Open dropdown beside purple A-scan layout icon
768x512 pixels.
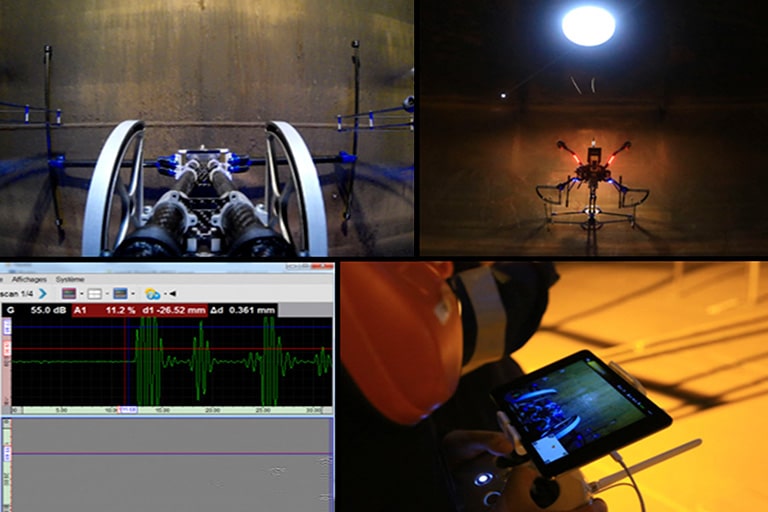[81, 294]
